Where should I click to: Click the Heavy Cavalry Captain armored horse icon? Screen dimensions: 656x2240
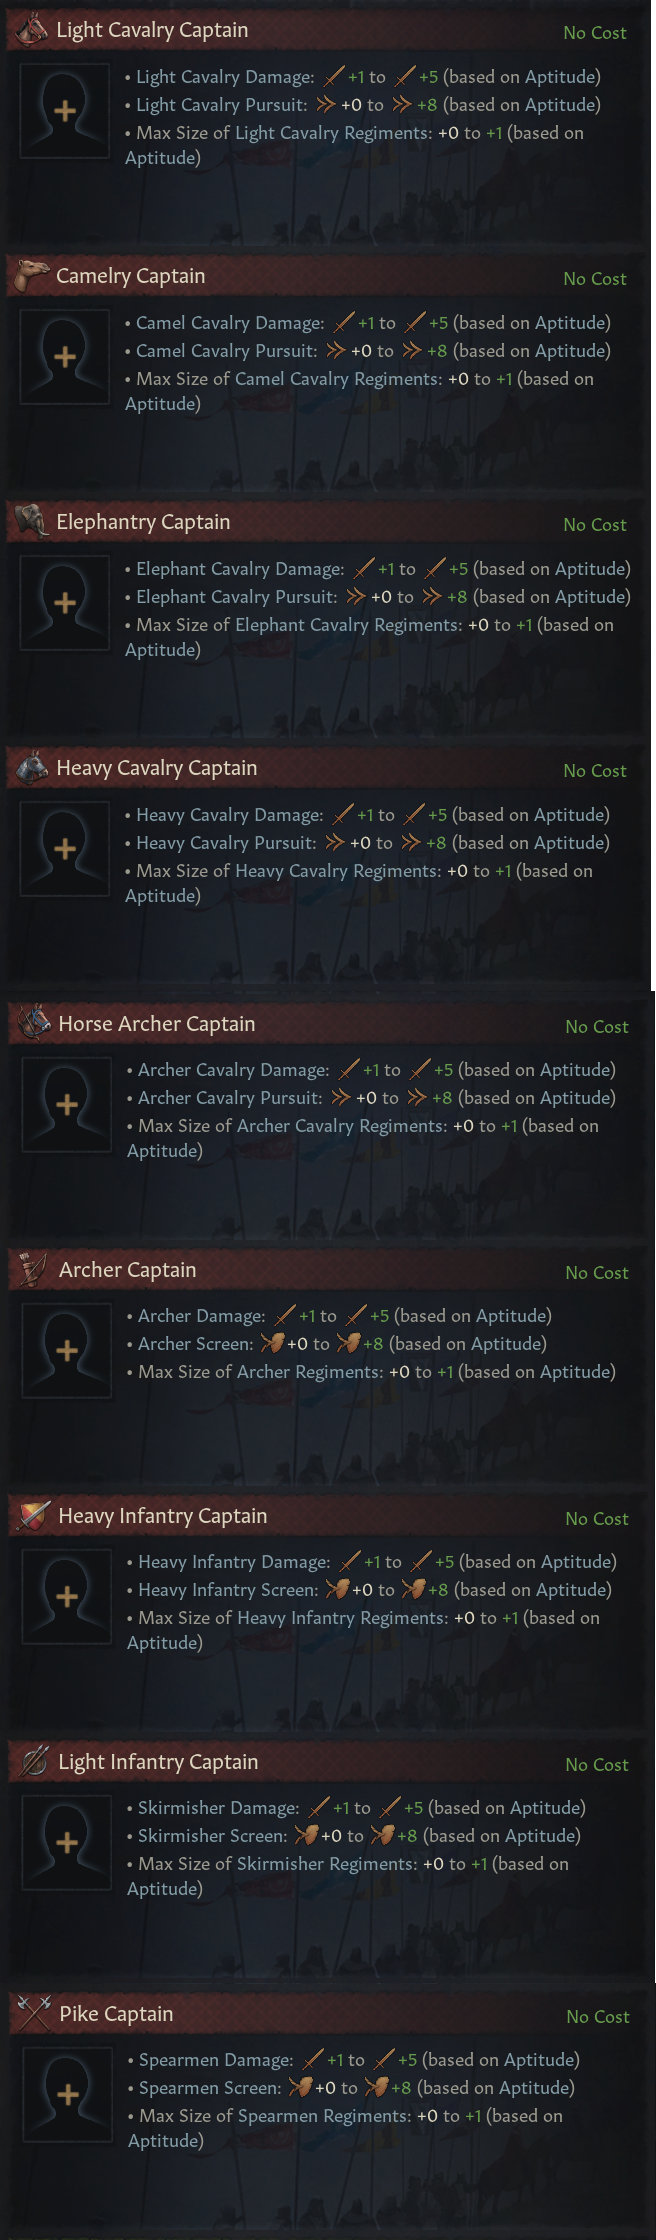[x=32, y=768]
